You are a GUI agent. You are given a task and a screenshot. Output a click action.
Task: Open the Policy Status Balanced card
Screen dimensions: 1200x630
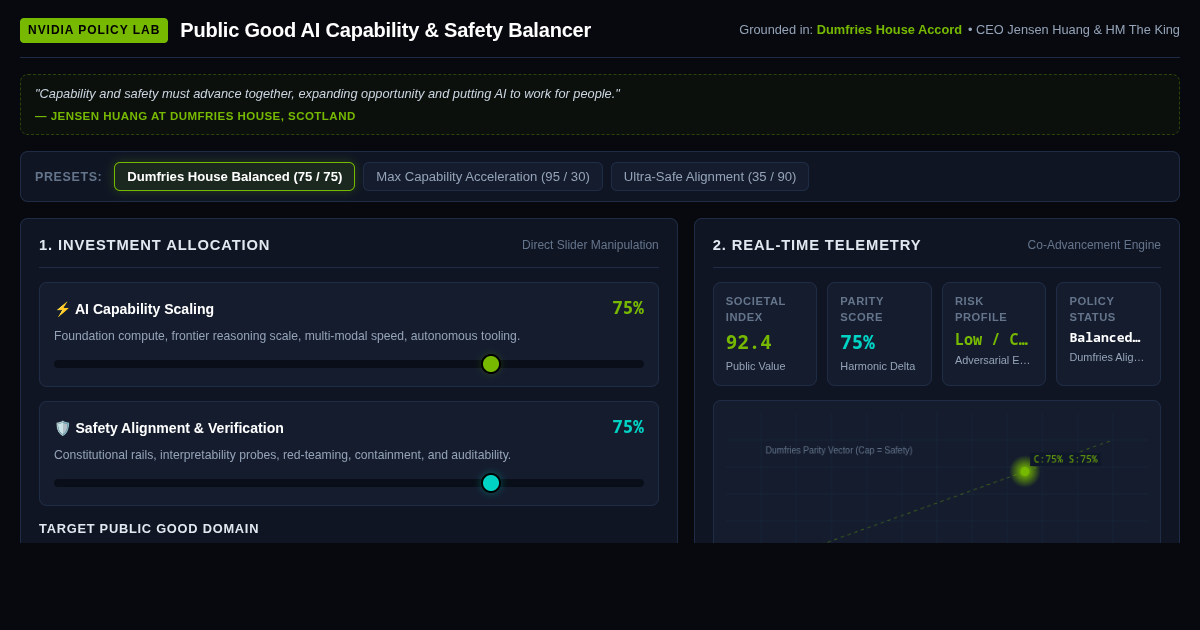[x=1108, y=334]
